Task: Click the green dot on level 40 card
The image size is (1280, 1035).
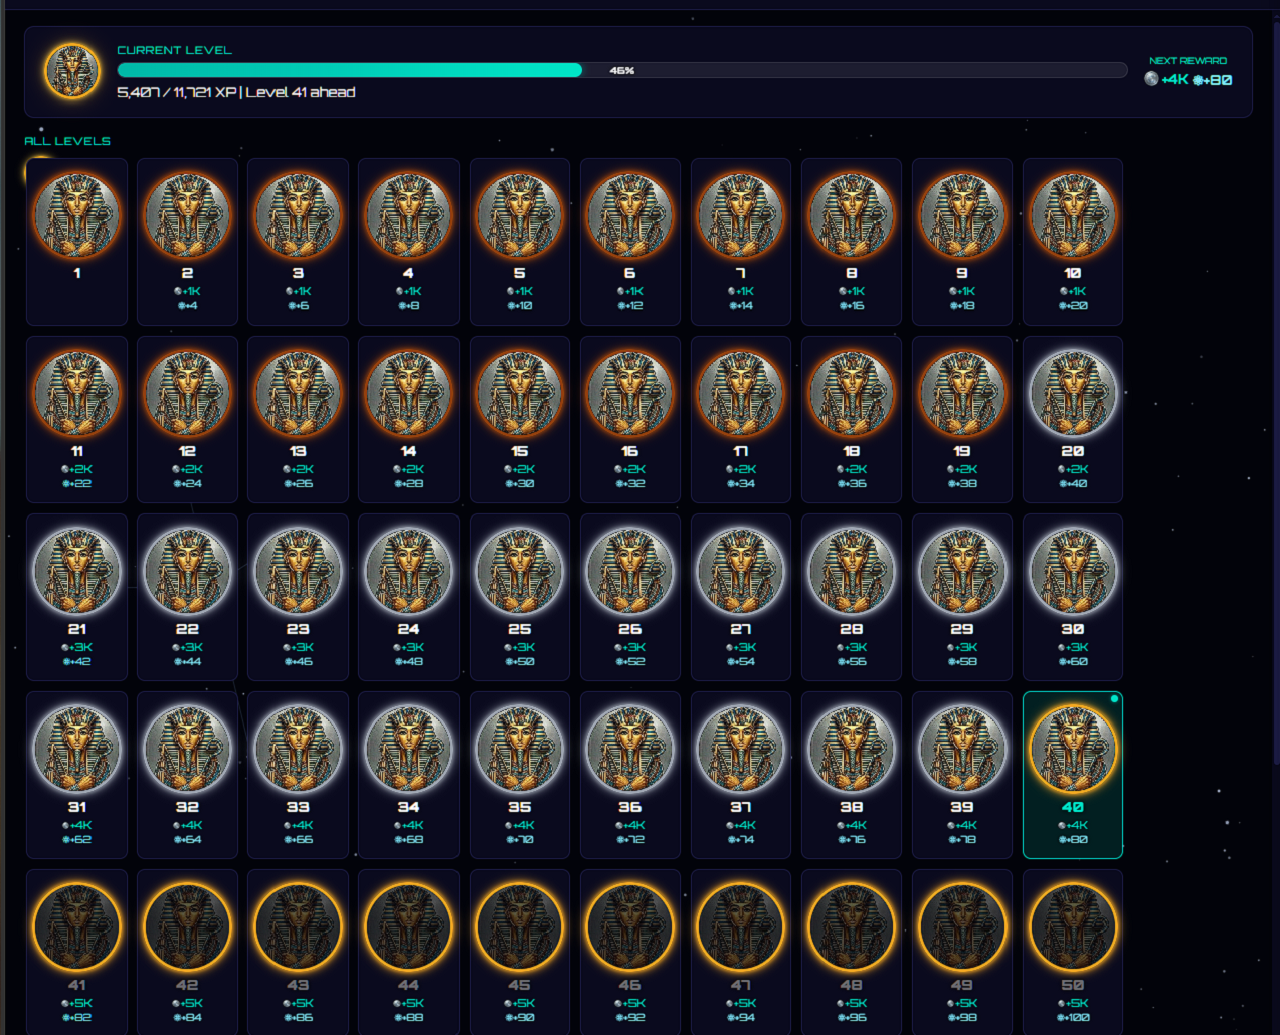Action: (x=1114, y=699)
